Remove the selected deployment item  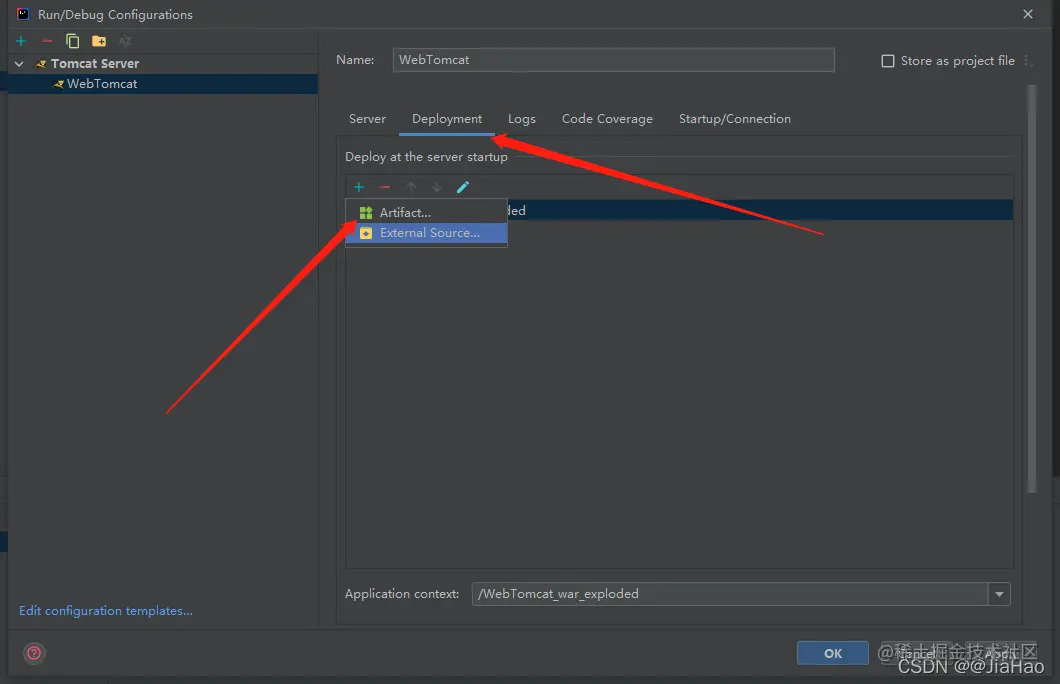pos(385,187)
